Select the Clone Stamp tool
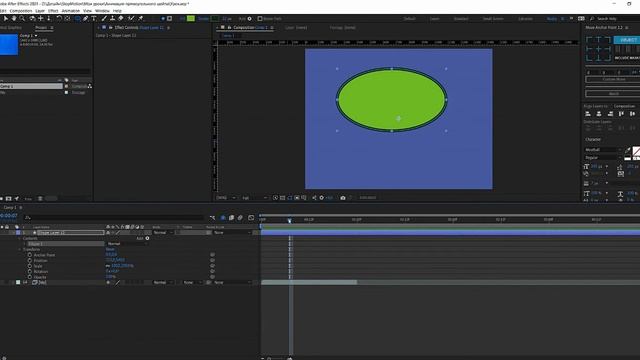The width and height of the screenshot is (640, 360). [112, 18]
